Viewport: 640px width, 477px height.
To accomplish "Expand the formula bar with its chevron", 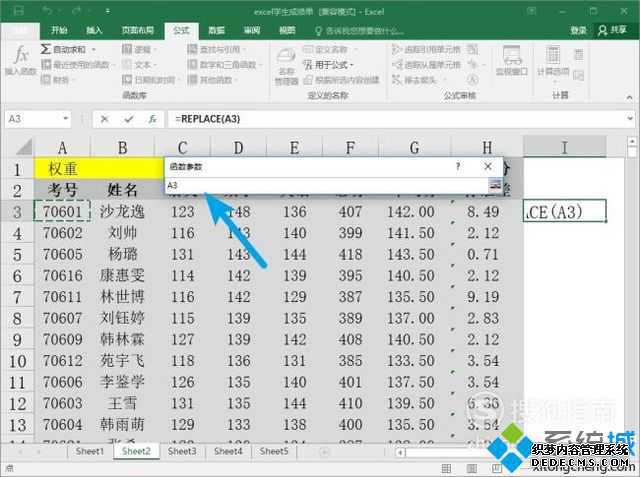I will coord(631,119).
